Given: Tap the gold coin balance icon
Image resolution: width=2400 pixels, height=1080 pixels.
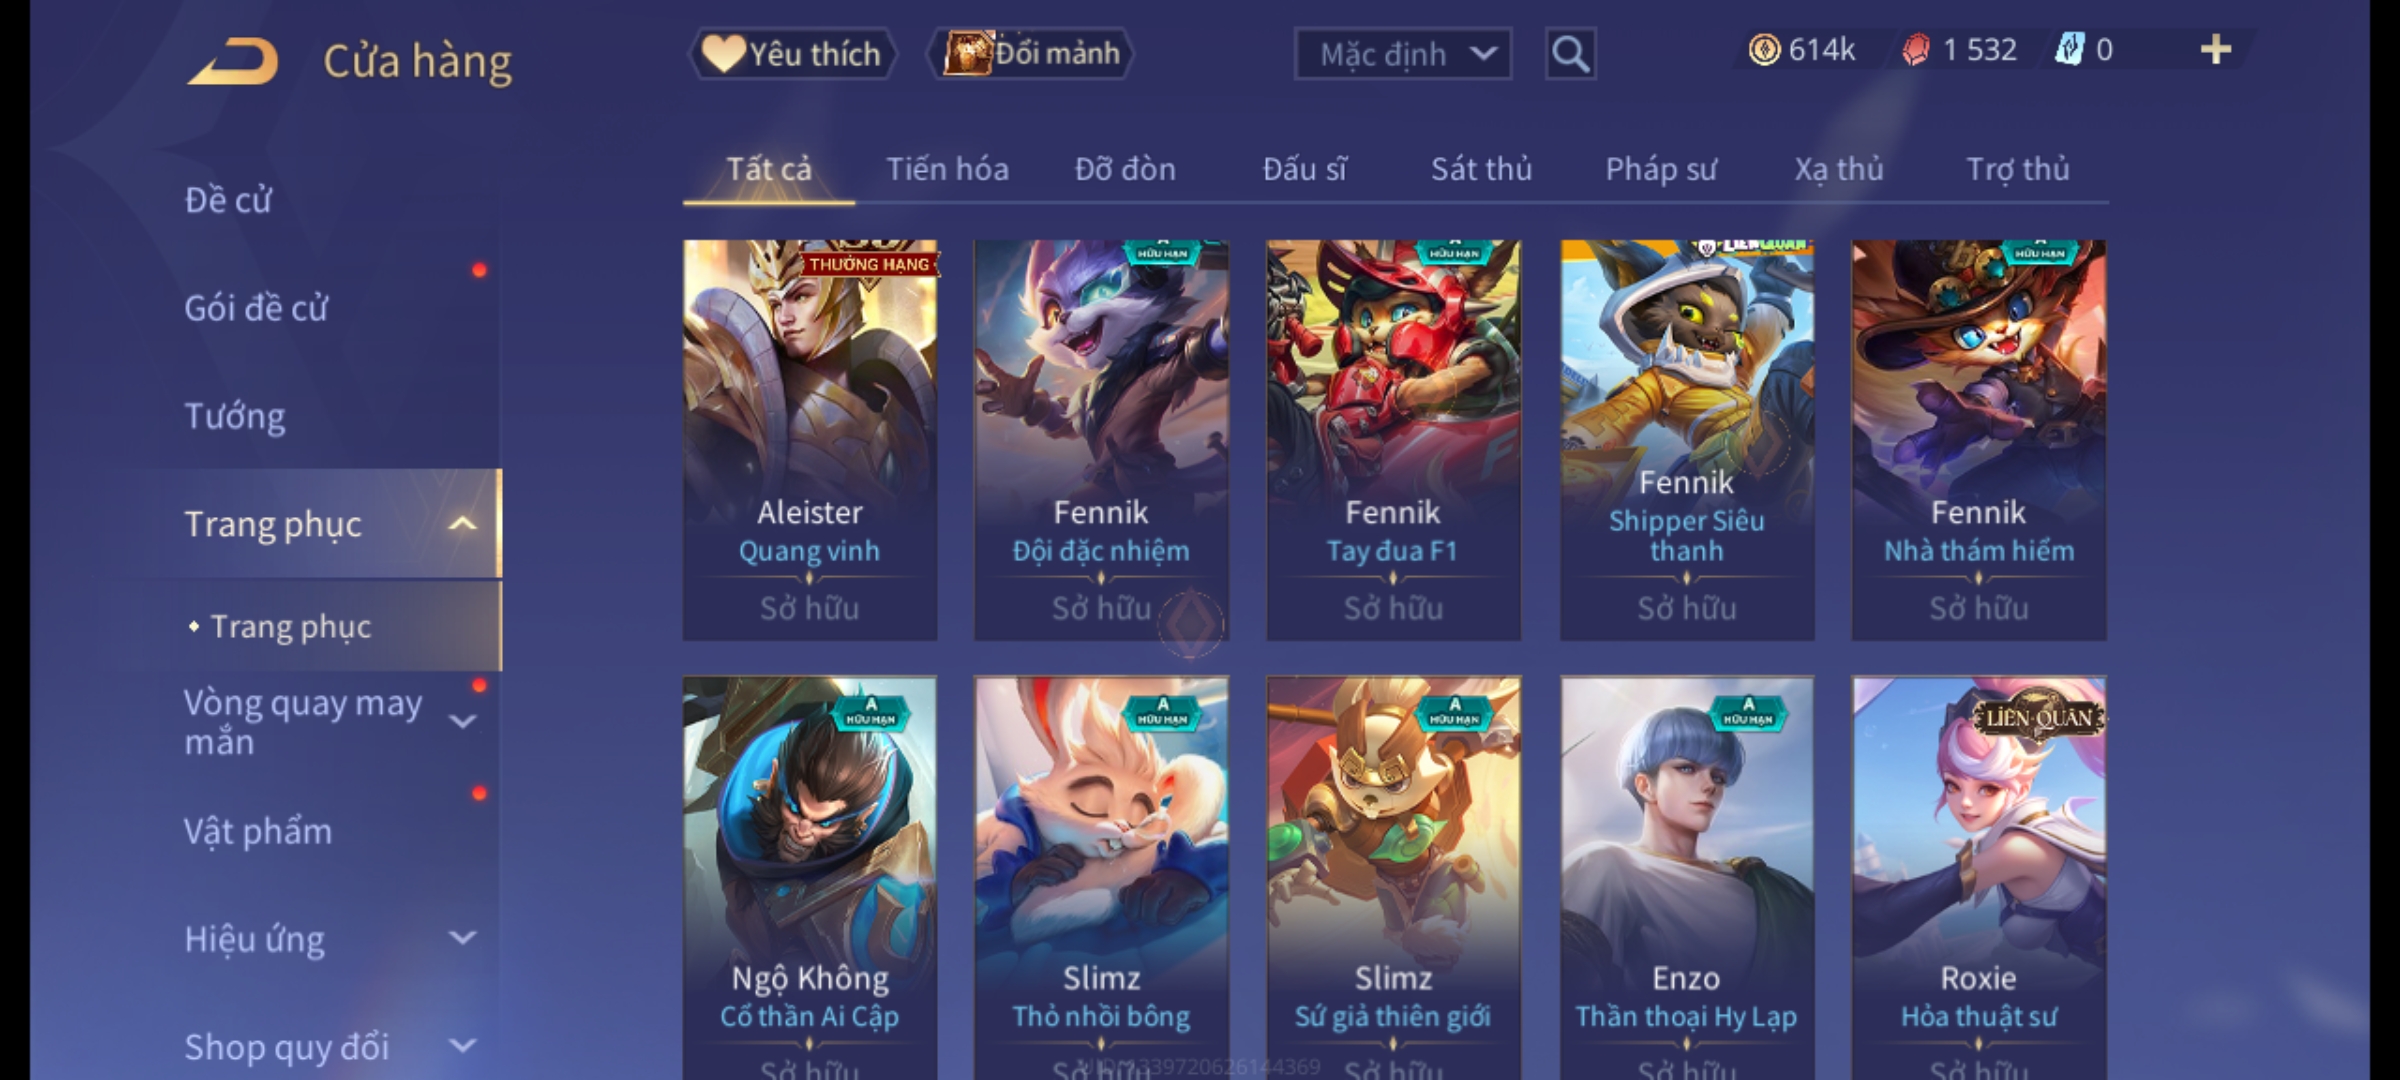Looking at the screenshot, I should 1764,50.
